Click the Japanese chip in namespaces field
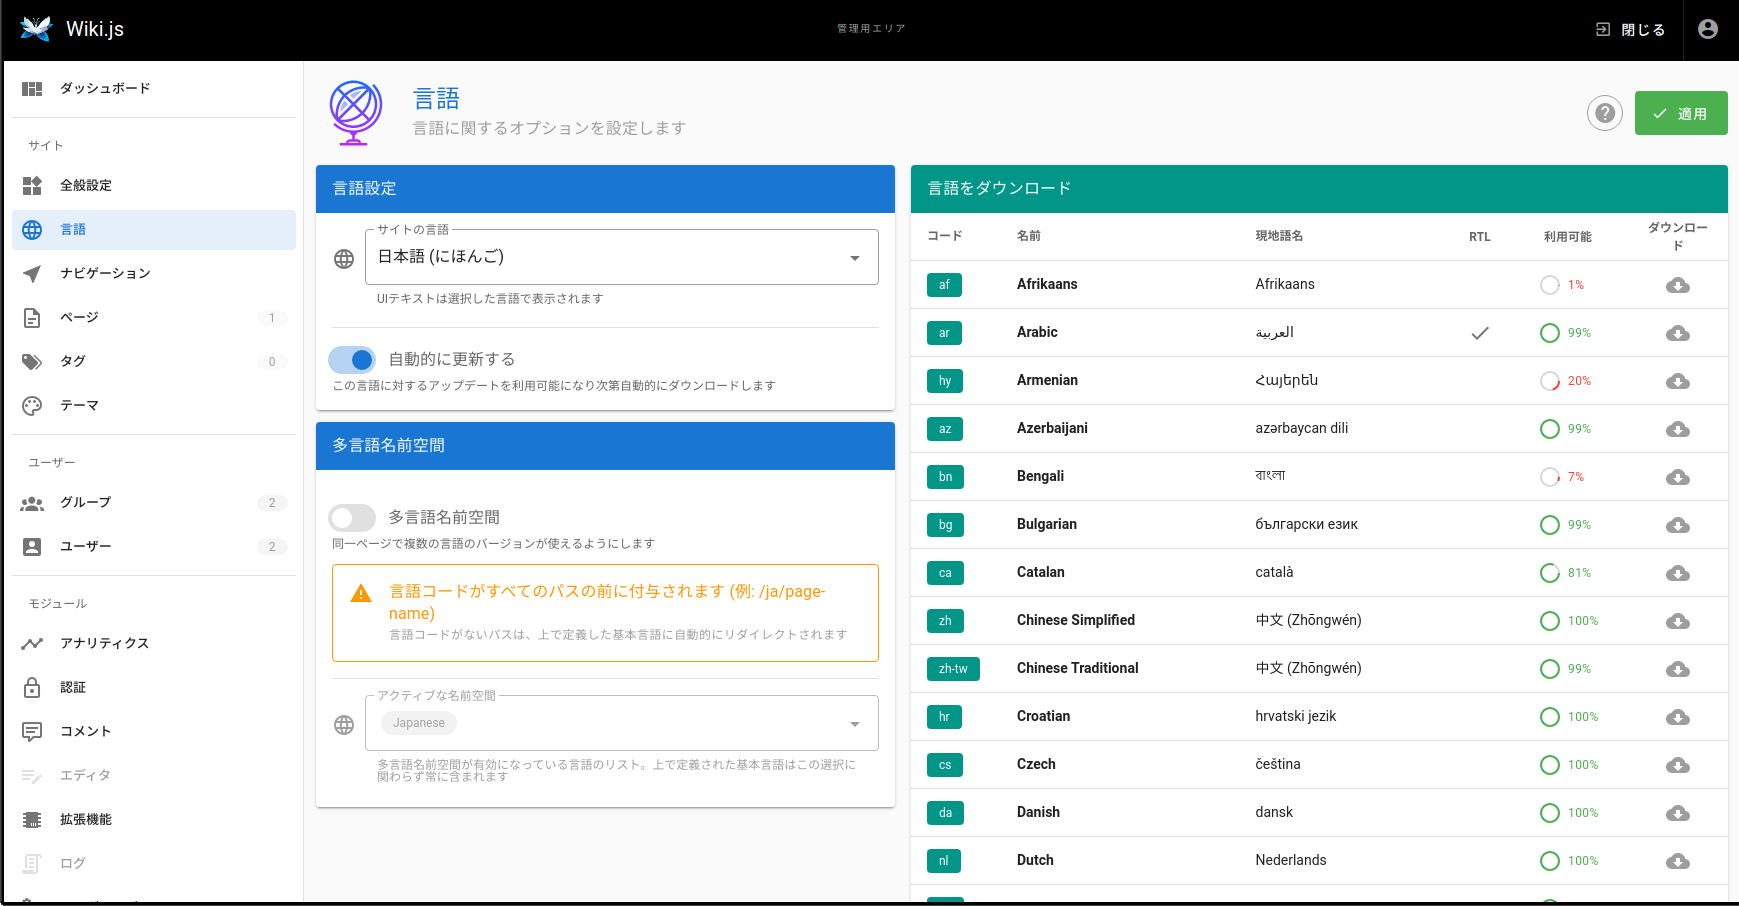This screenshot has width=1739, height=906. point(418,723)
